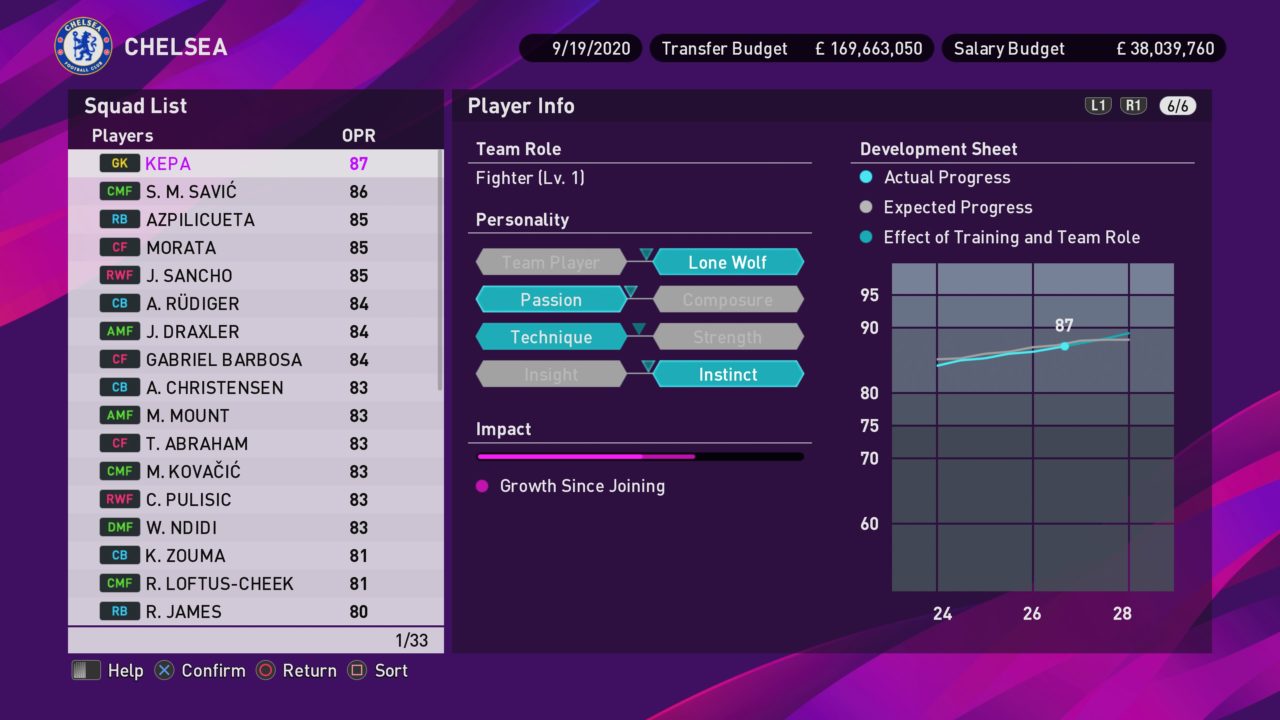Select the Lone Wolf personality trait
The width and height of the screenshot is (1280, 720).
tap(727, 262)
